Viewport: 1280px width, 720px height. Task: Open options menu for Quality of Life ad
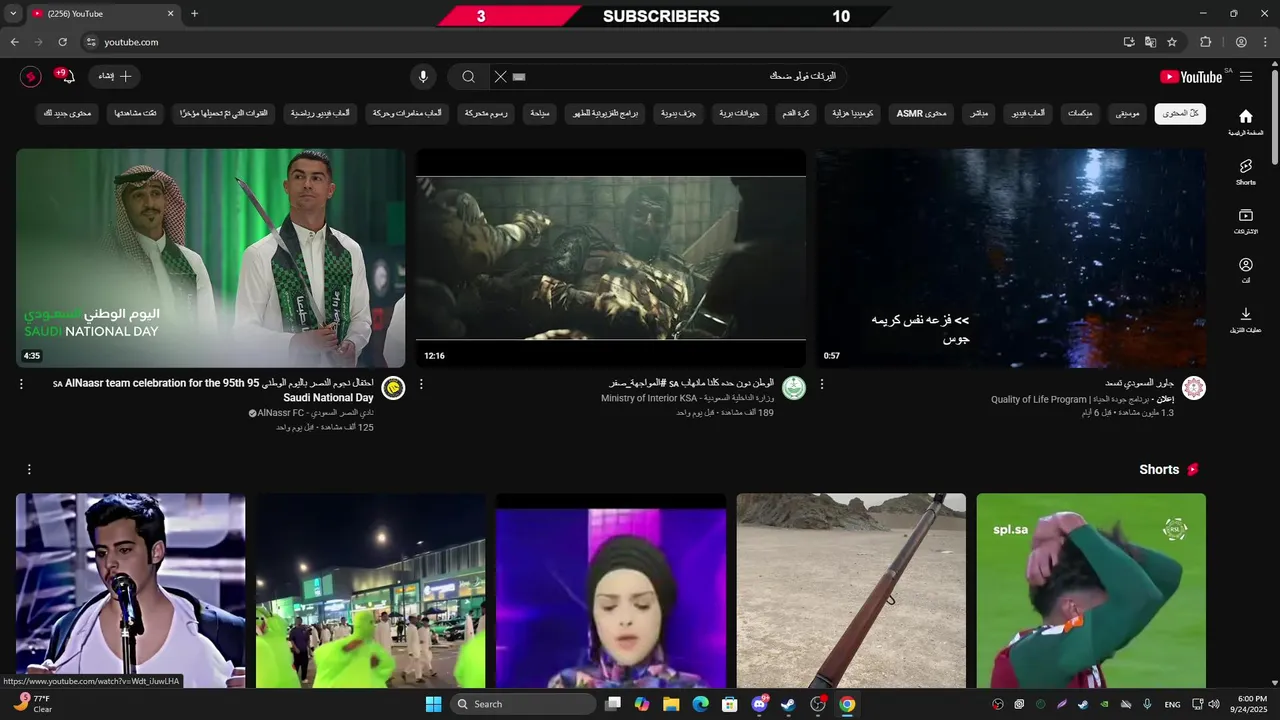click(822, 384)
